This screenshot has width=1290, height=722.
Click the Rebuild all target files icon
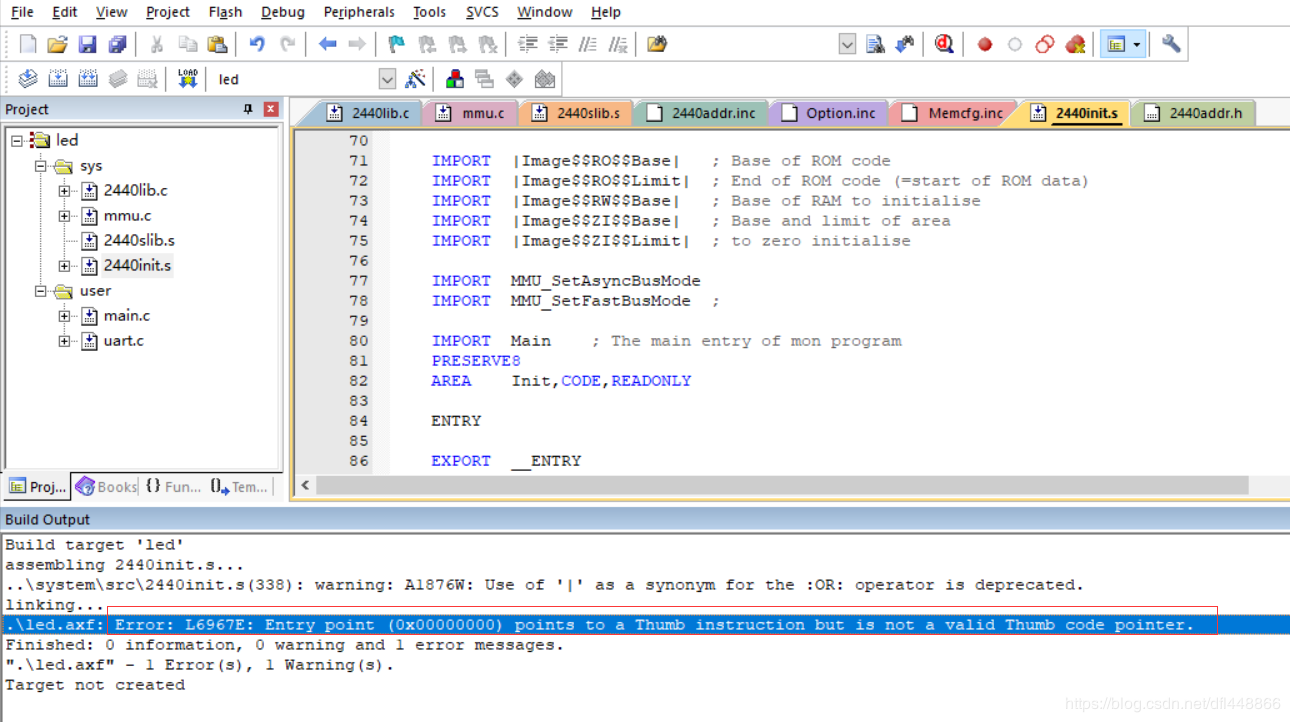coord(88,79)
